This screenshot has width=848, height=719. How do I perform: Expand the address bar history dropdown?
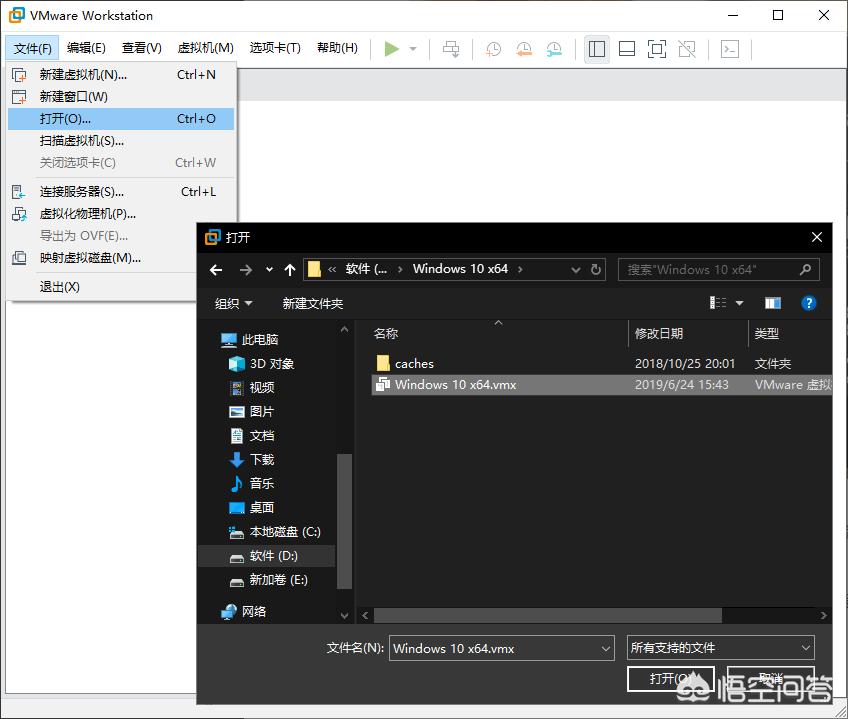pyautogui.click(x=575, y=269)
